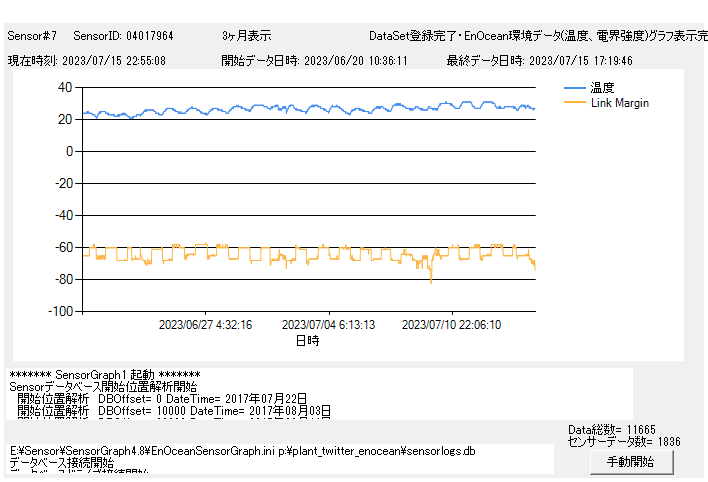The image size is (708, 482).
Task: Click the blue 温度 legend line
Action: (x=575, y=87)
